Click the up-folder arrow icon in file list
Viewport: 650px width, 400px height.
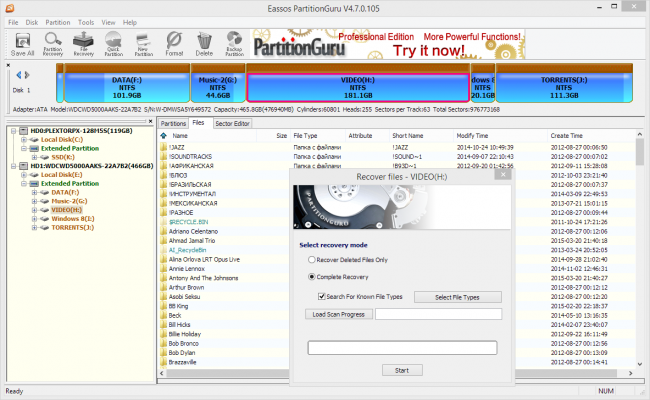click(x=164, y=136)
